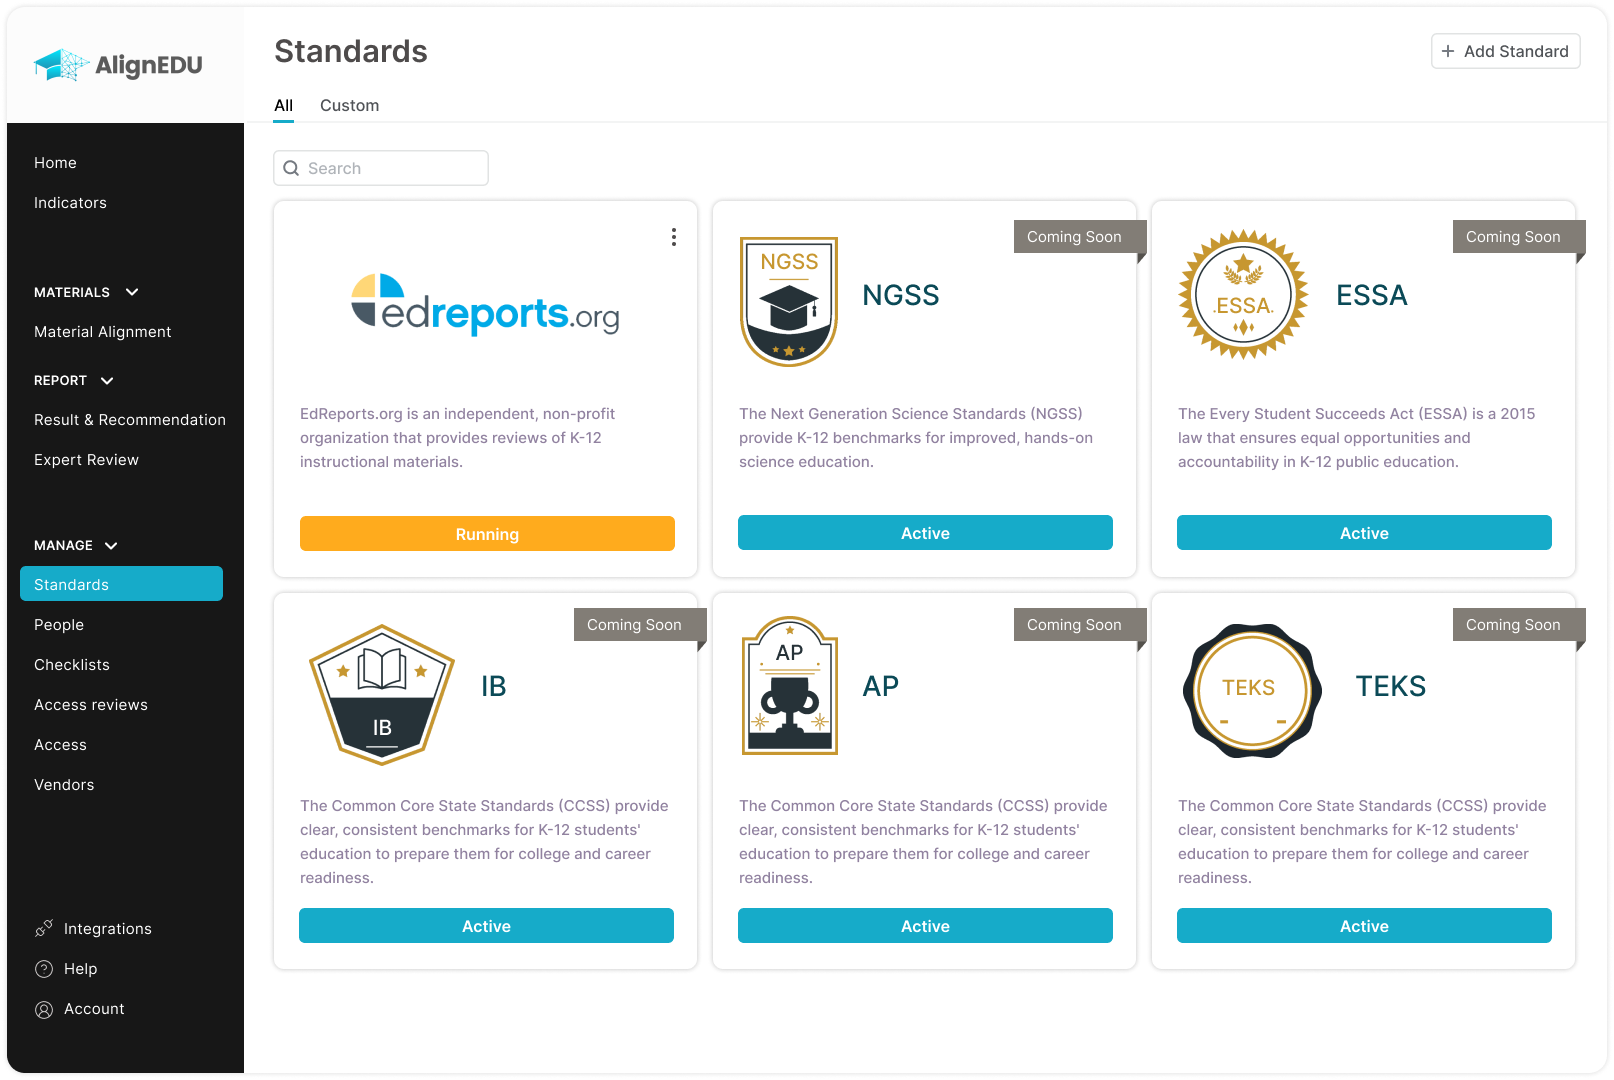Collapse the REPORT section chevron

(x=107, y=381)
